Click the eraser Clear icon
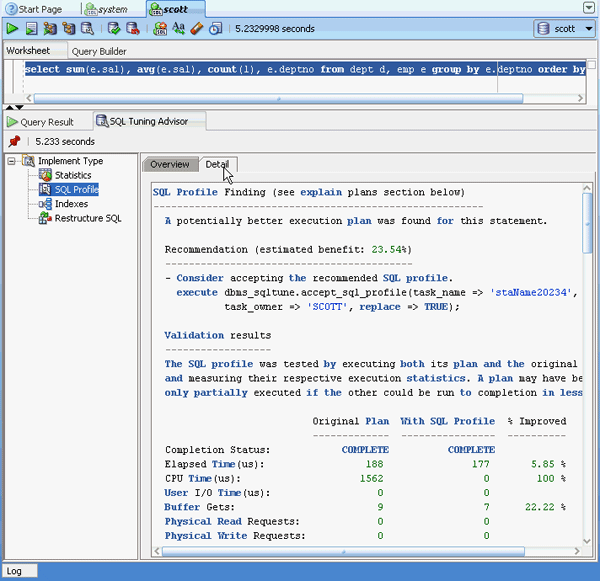 click(x=196, y=29)
